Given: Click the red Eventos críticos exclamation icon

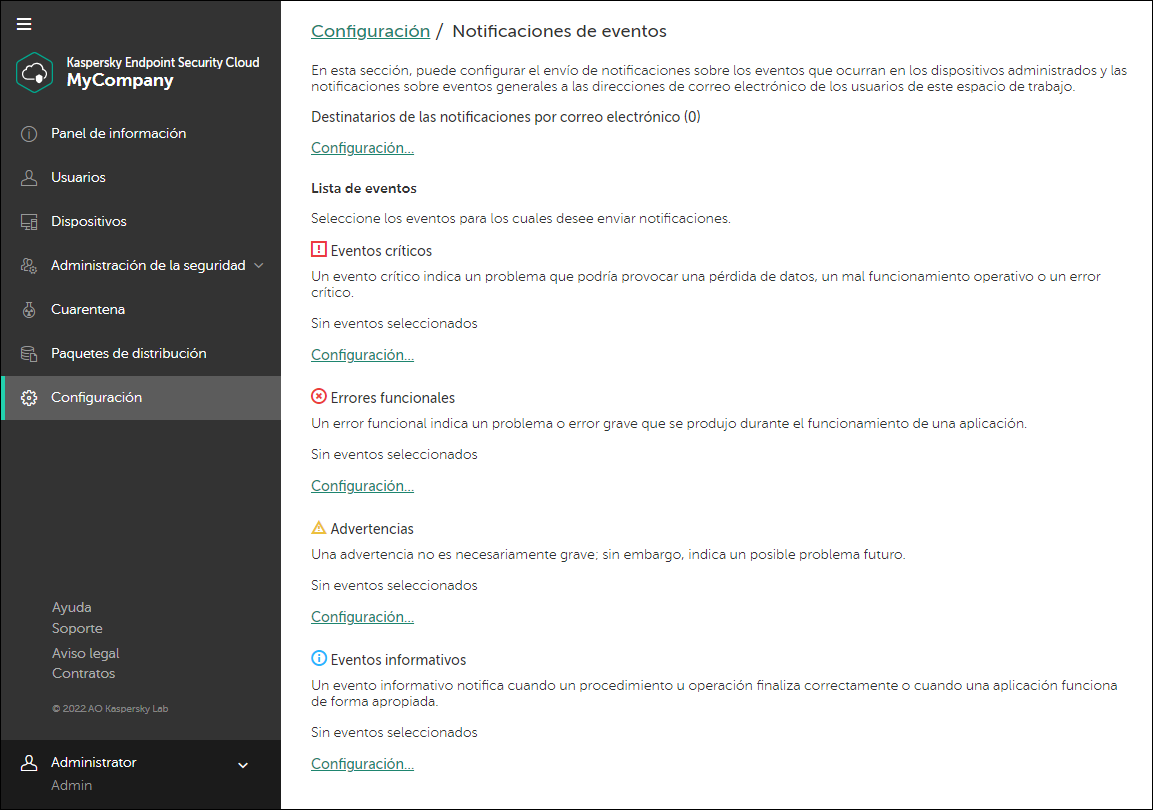Looking at the screenshot, I should click(x=318, y=250).
